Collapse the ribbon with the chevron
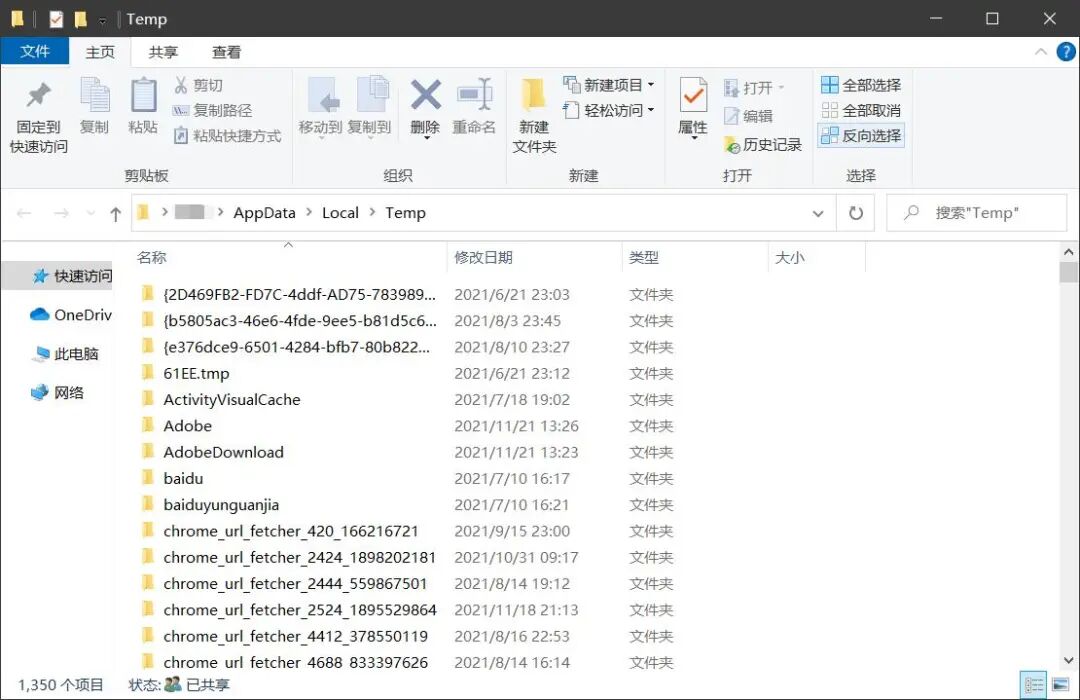Image resolution: width=1080 pixels, height=700 pixels. (x=1041, y=52)
